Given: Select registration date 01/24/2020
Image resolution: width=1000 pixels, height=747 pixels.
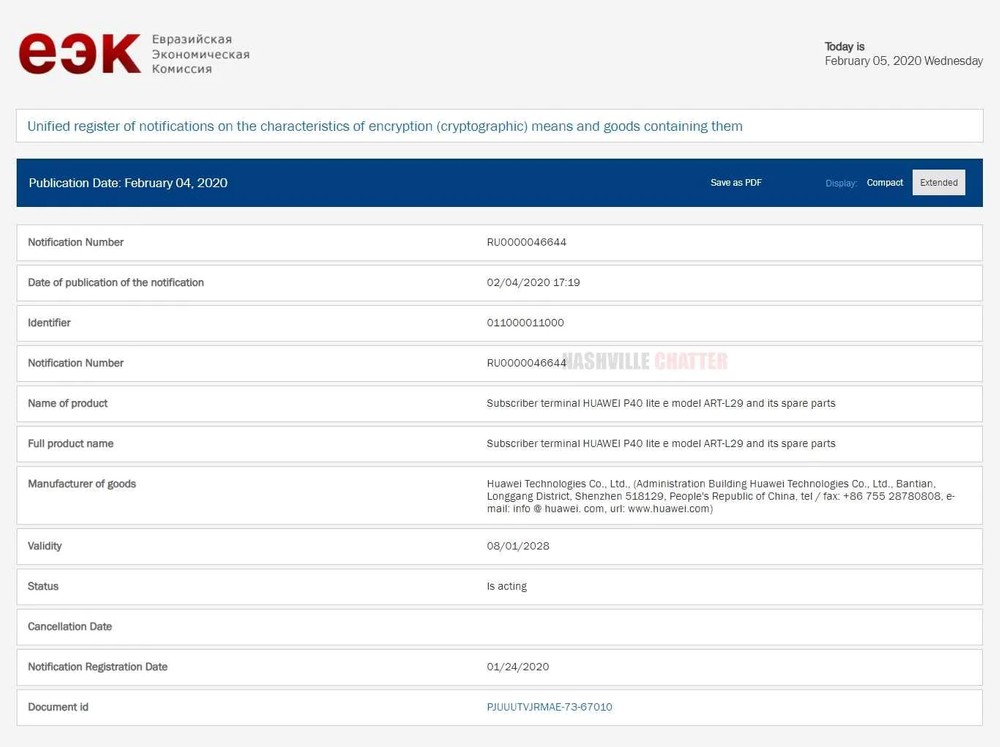Looking at the screenshot, I should [518, 667].
